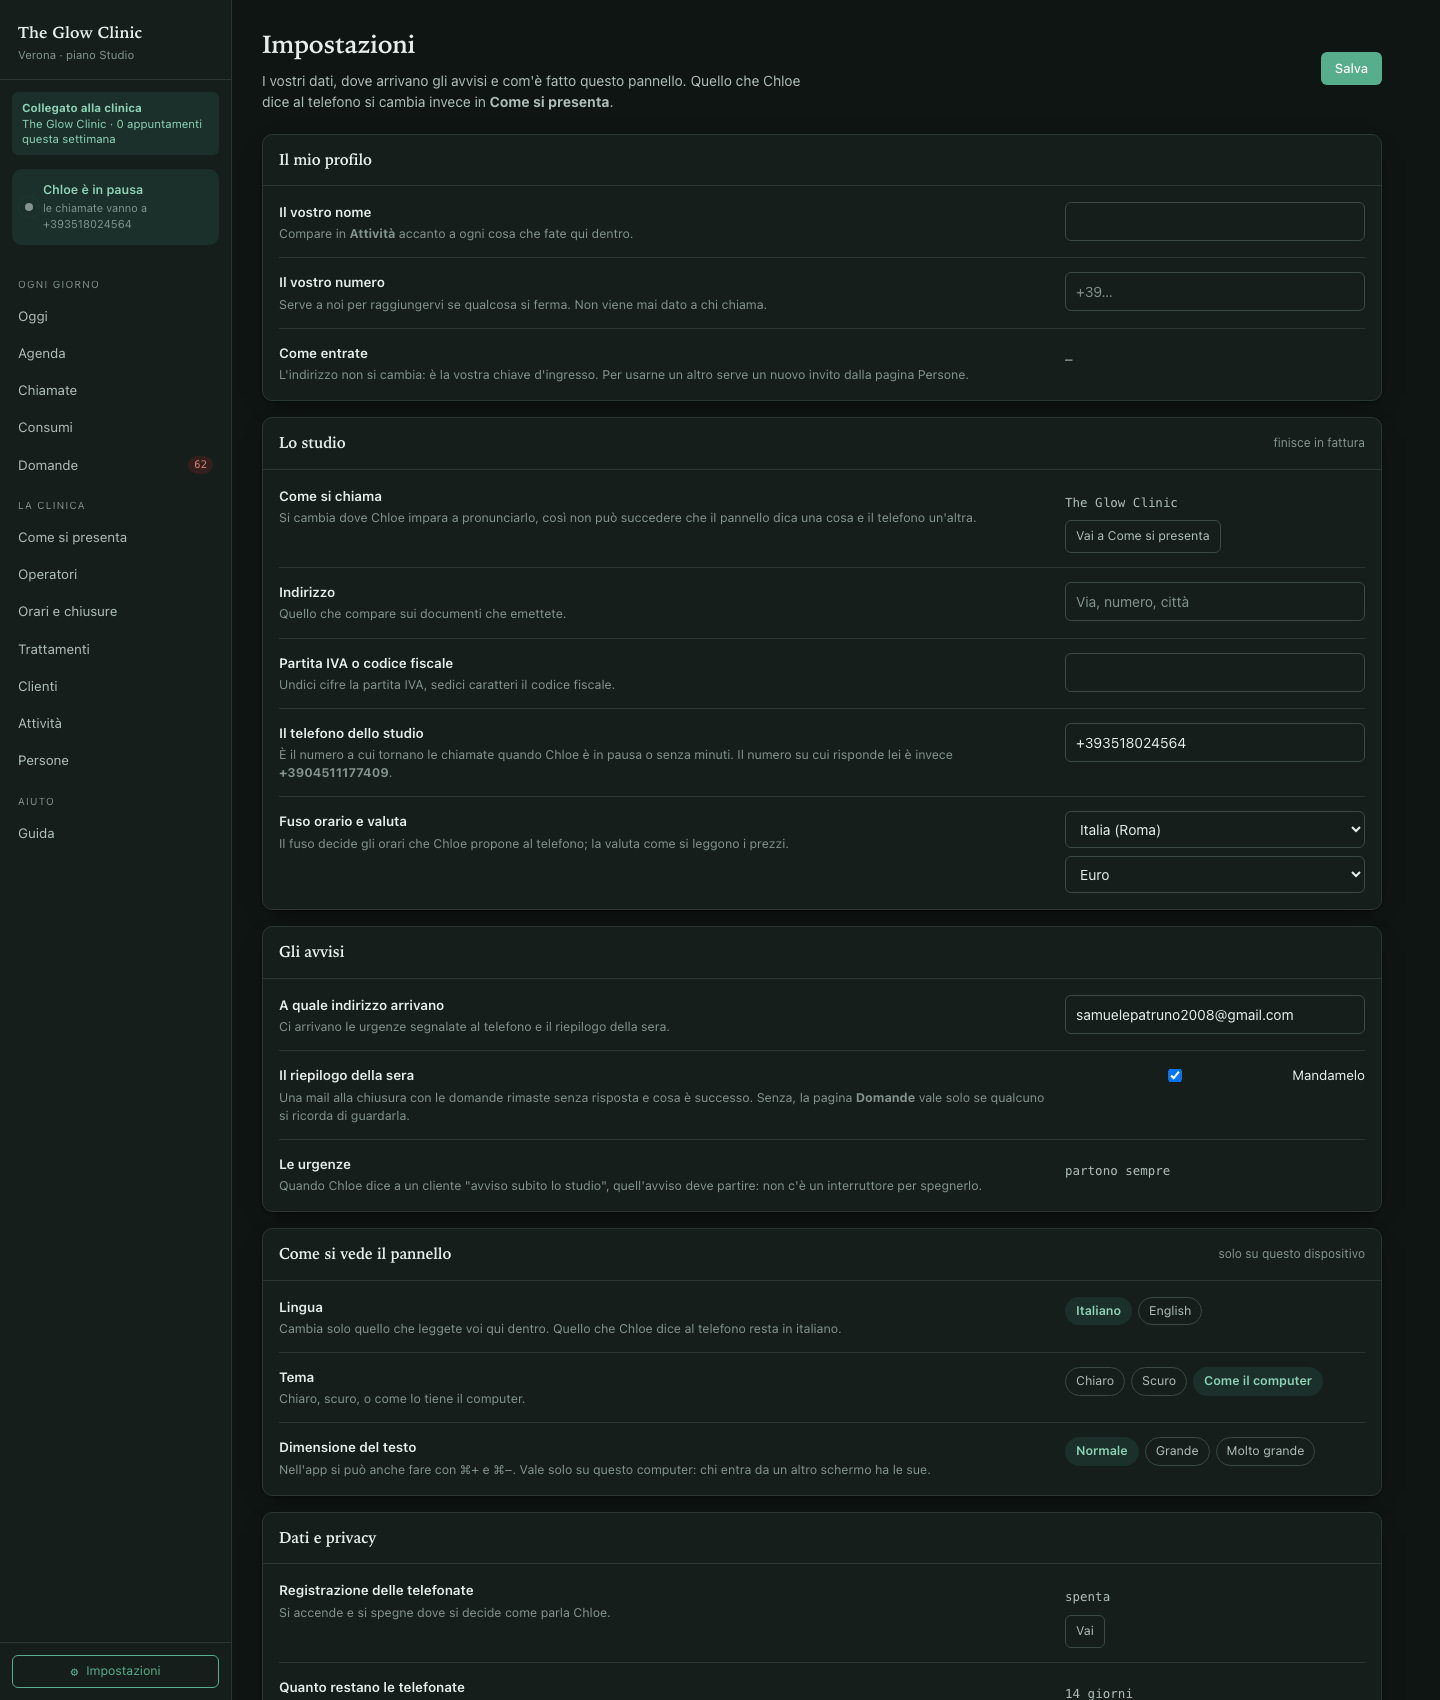The image size is (1440, 1700).
Task: Click the bold Come si presenta text in intro
Action: pyautogui.click(x=549, y=102)
